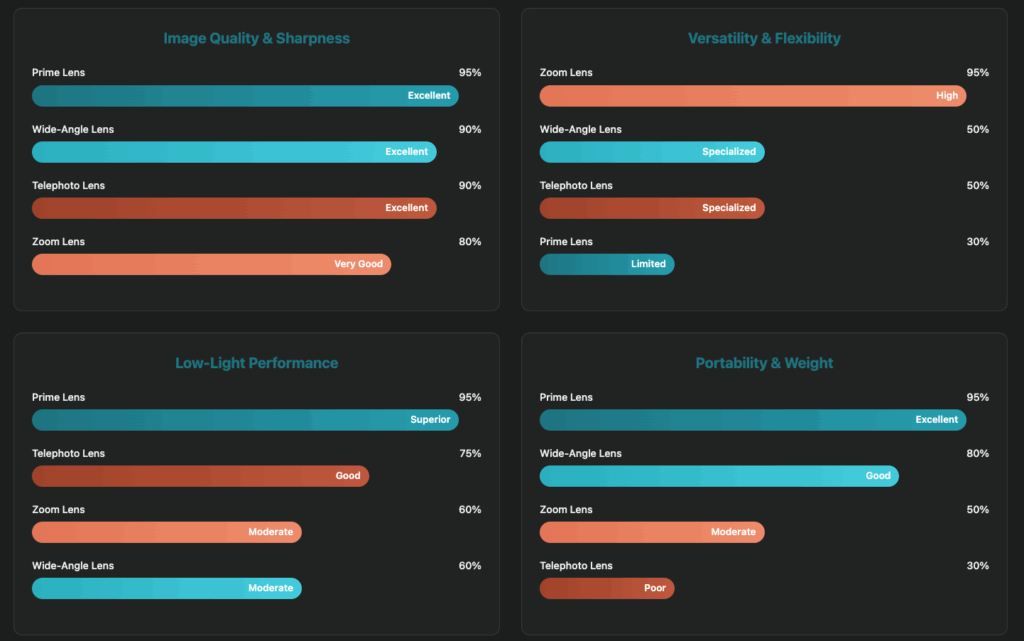Screen dimensions: 1024x641
Task: Click the Telephoto Lens 'Specialized' versatility bar
Action: click(652, 208)
